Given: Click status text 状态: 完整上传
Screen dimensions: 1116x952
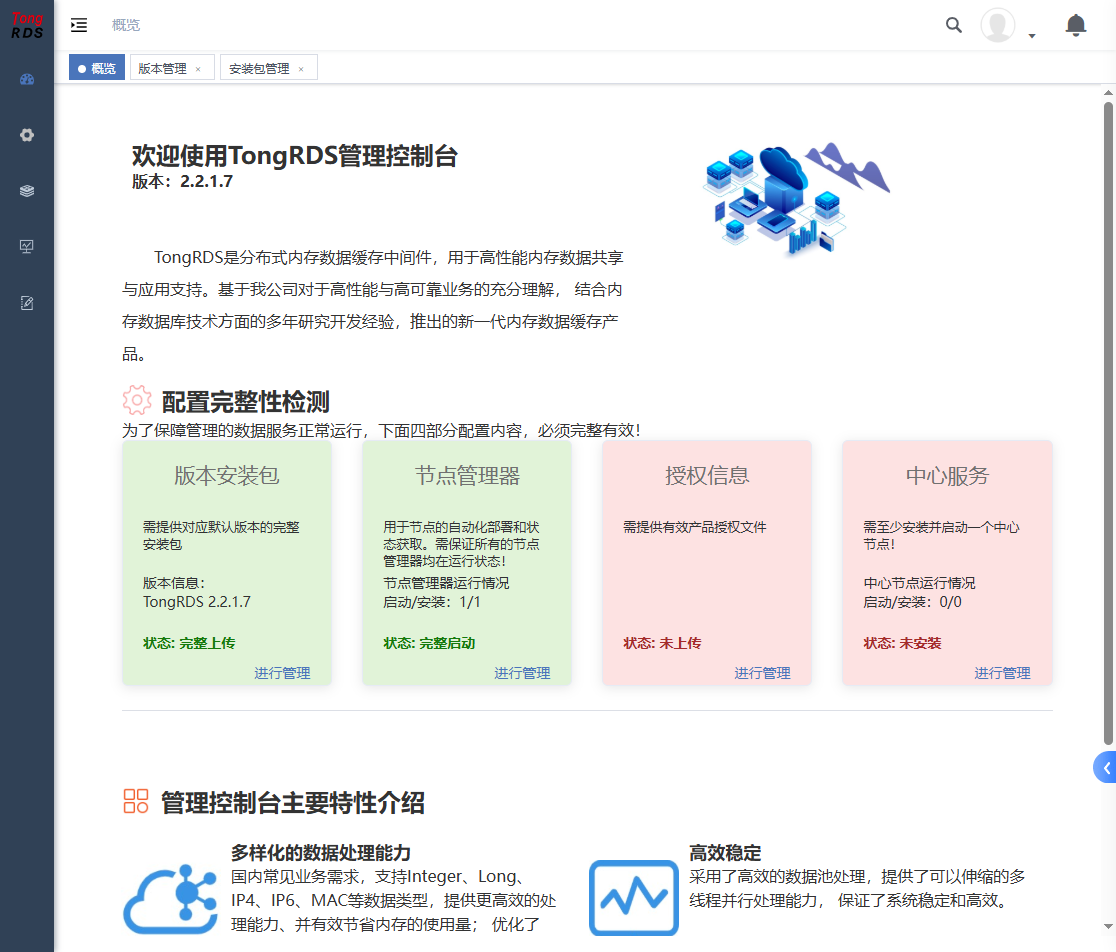Looking at the screenshot, I should pyautogui.click(x=189, y=643).
